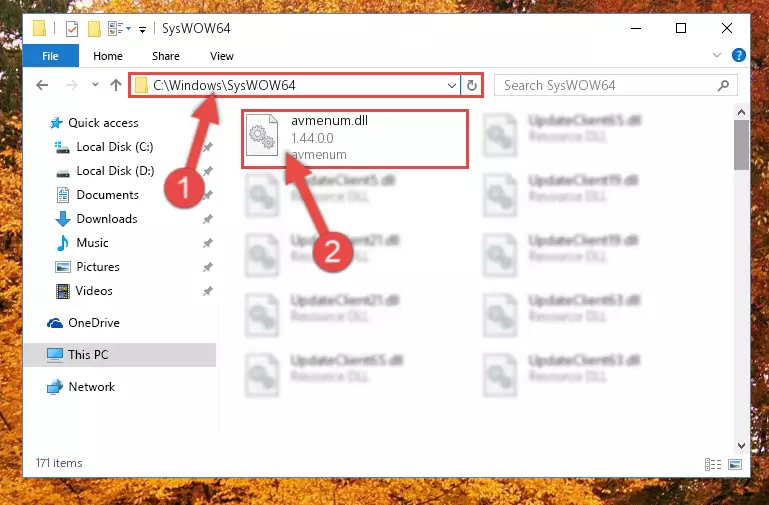
Task: Select This PC in navigation pane
Action: 120,354
